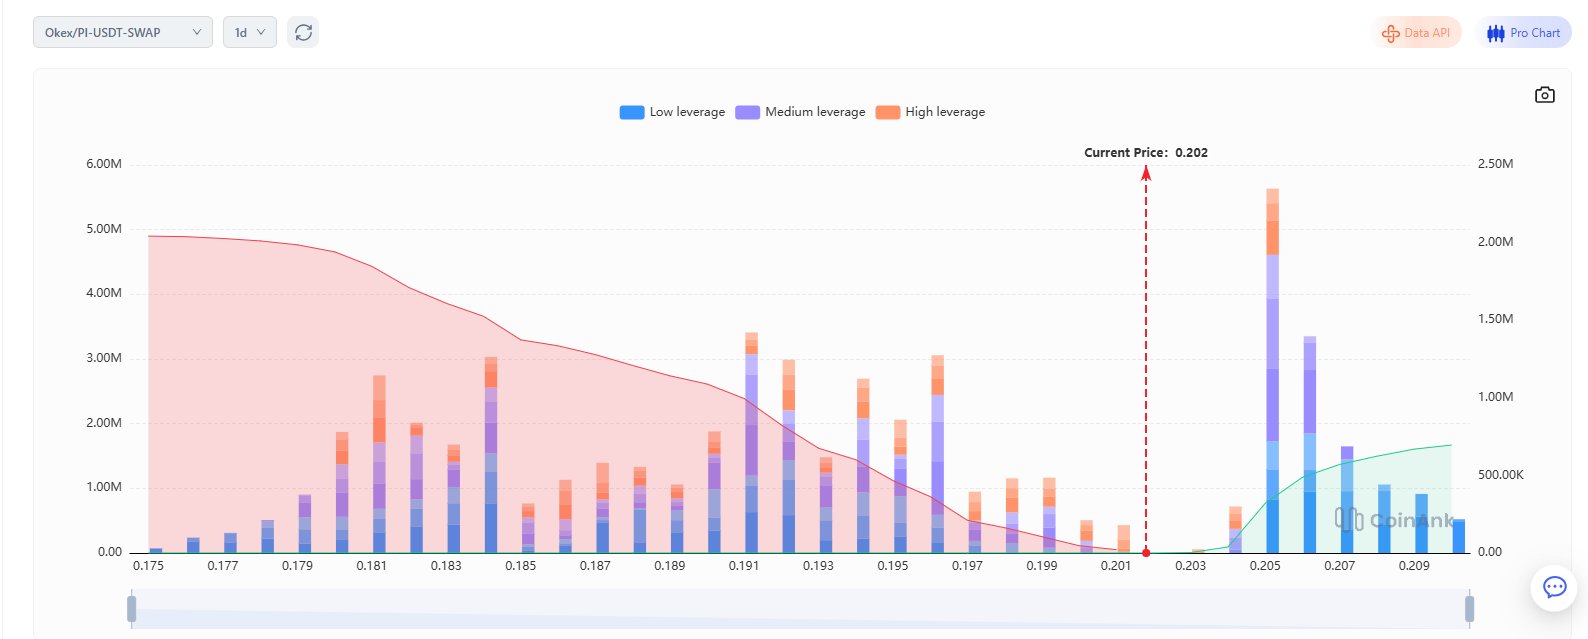The image size is (1588, 639).
Task: Click the bar at price 0.191
Action: click(x=751, y=442)
